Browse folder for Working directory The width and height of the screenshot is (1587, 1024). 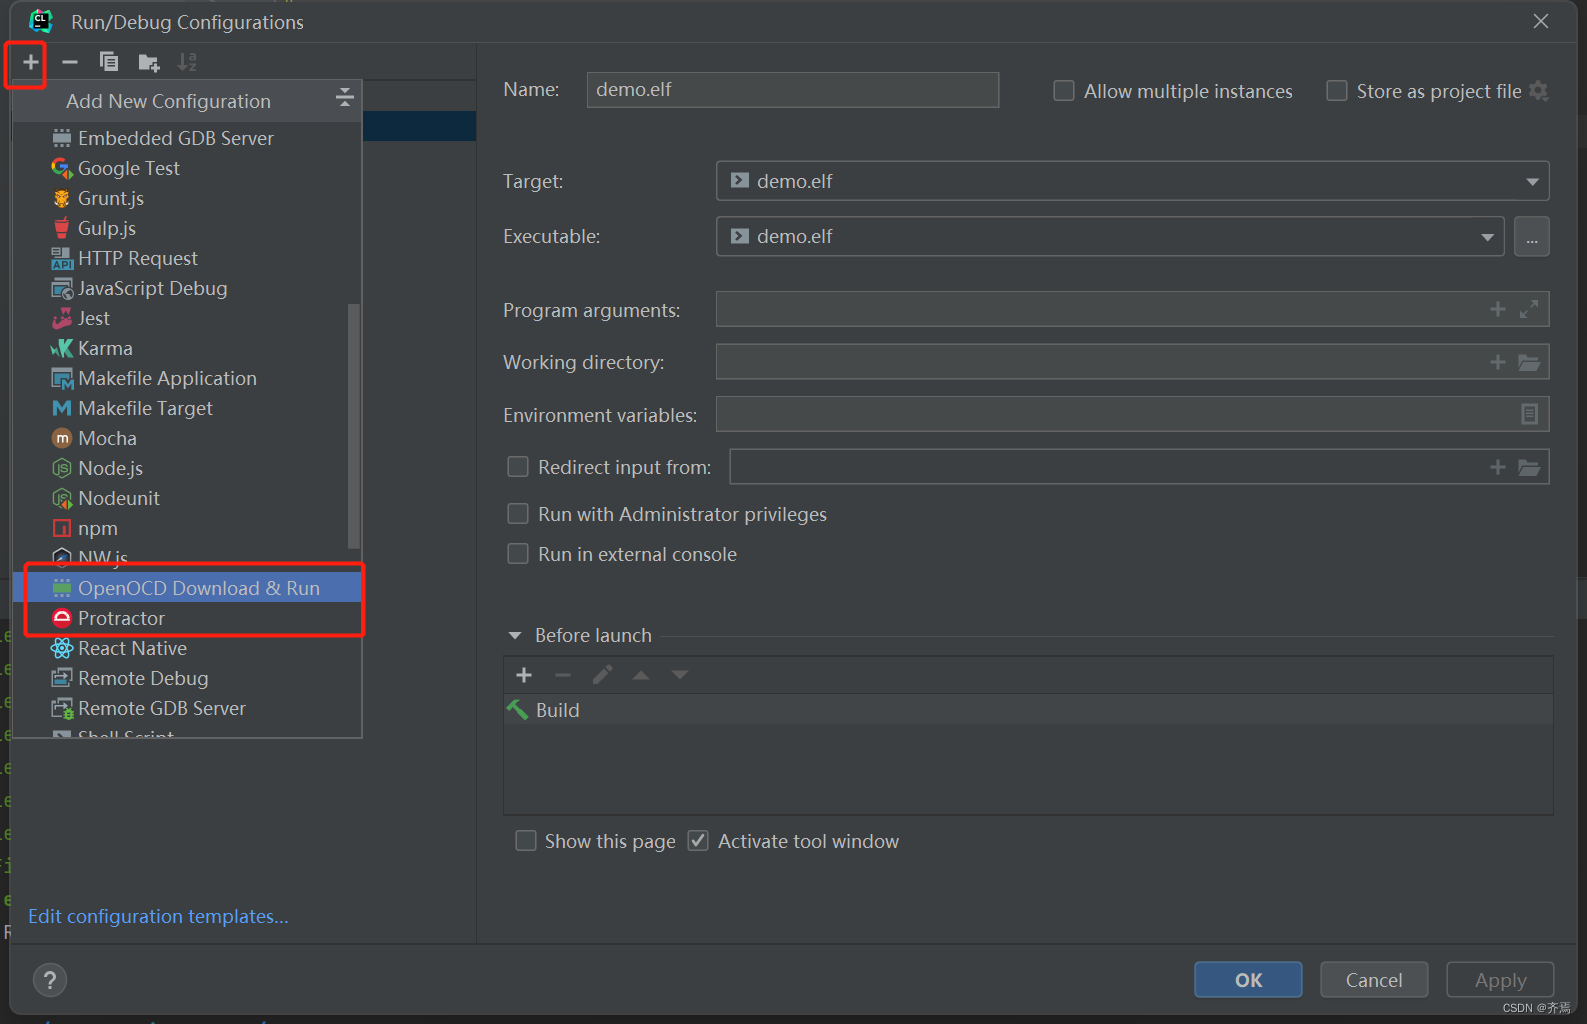1529,362
